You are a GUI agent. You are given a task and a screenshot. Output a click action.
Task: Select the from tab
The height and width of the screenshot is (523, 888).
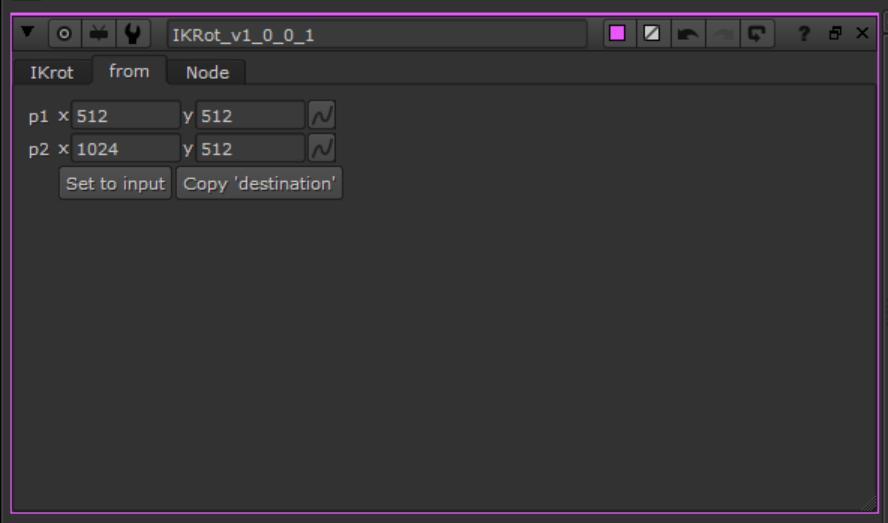click(129, 71)
